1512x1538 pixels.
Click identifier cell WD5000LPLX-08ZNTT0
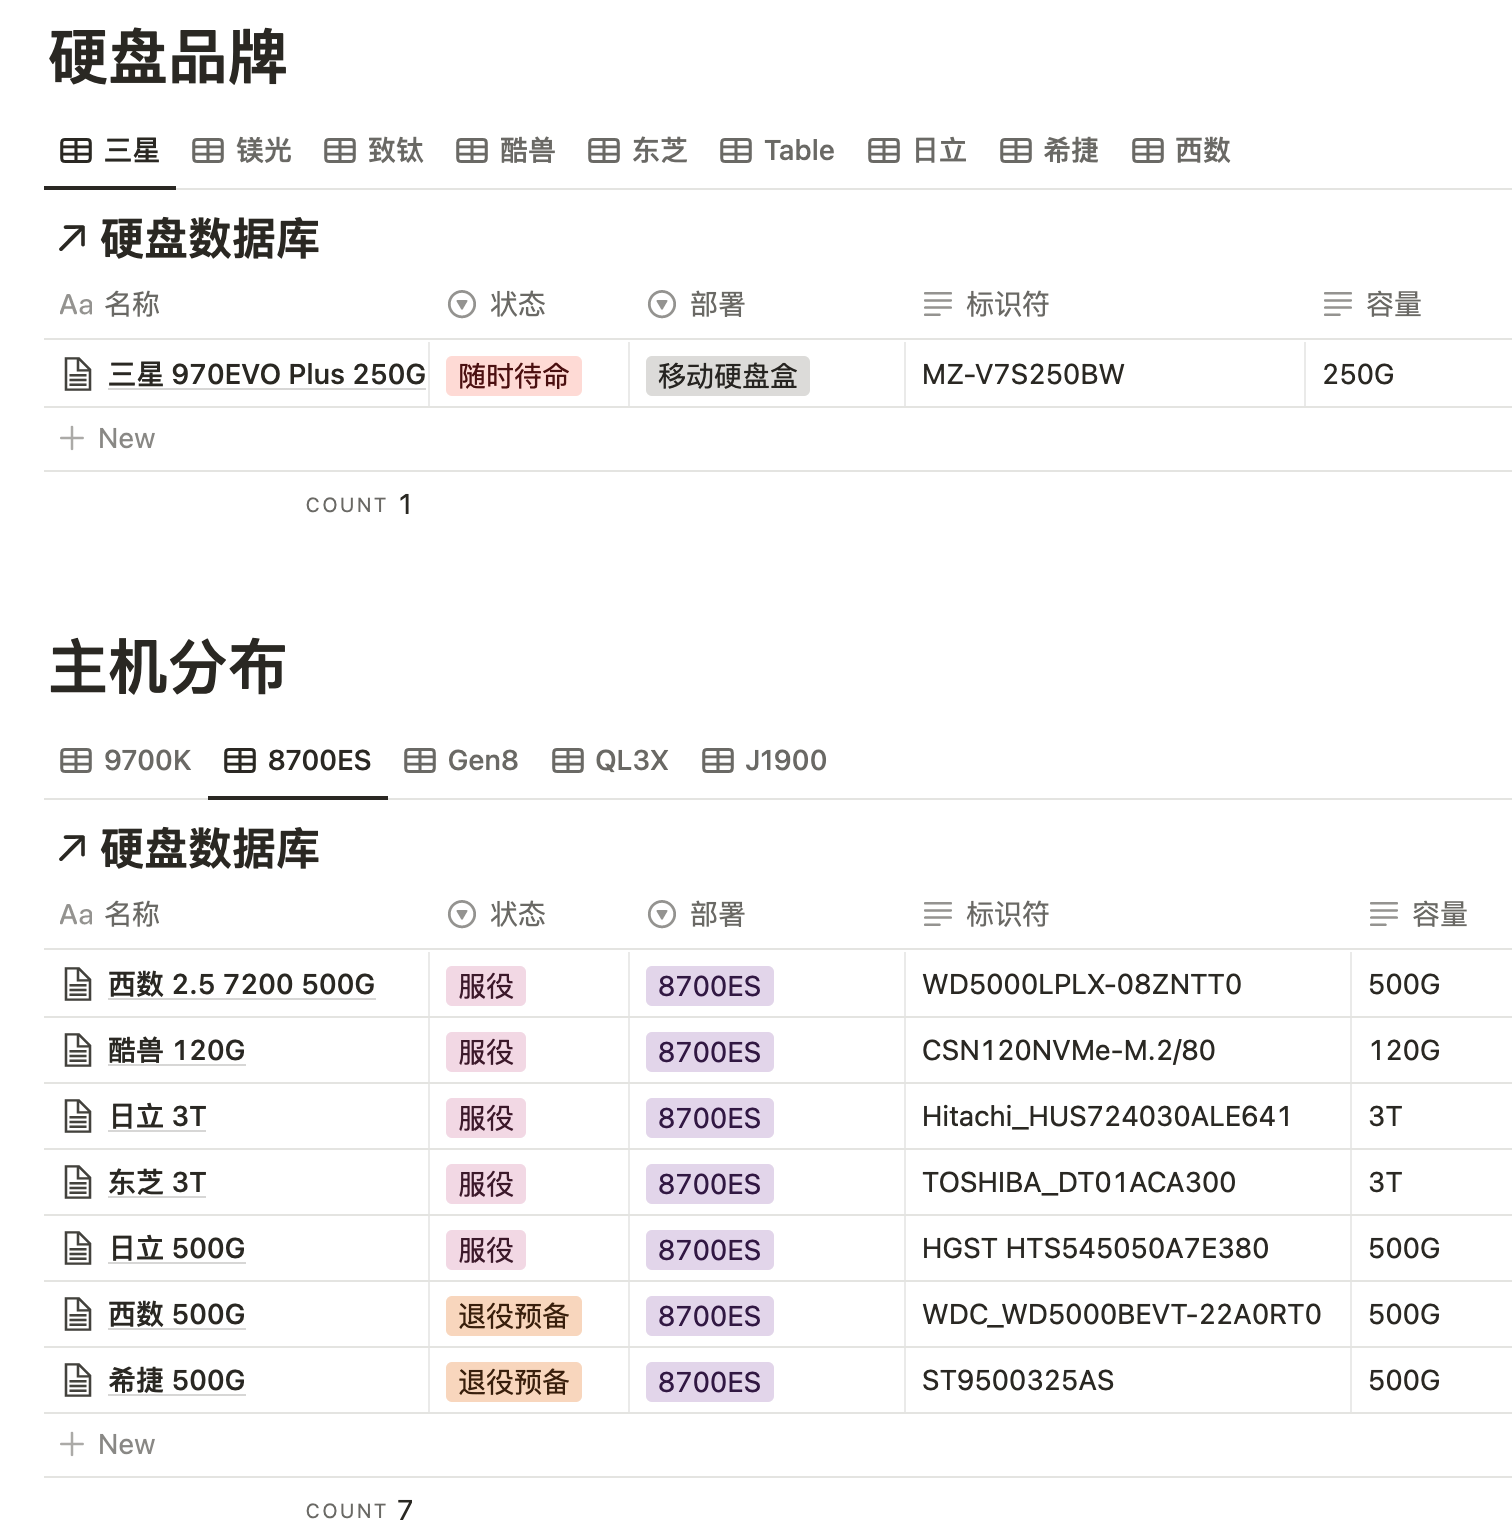pyautogui.click(x=1081, y=985)
